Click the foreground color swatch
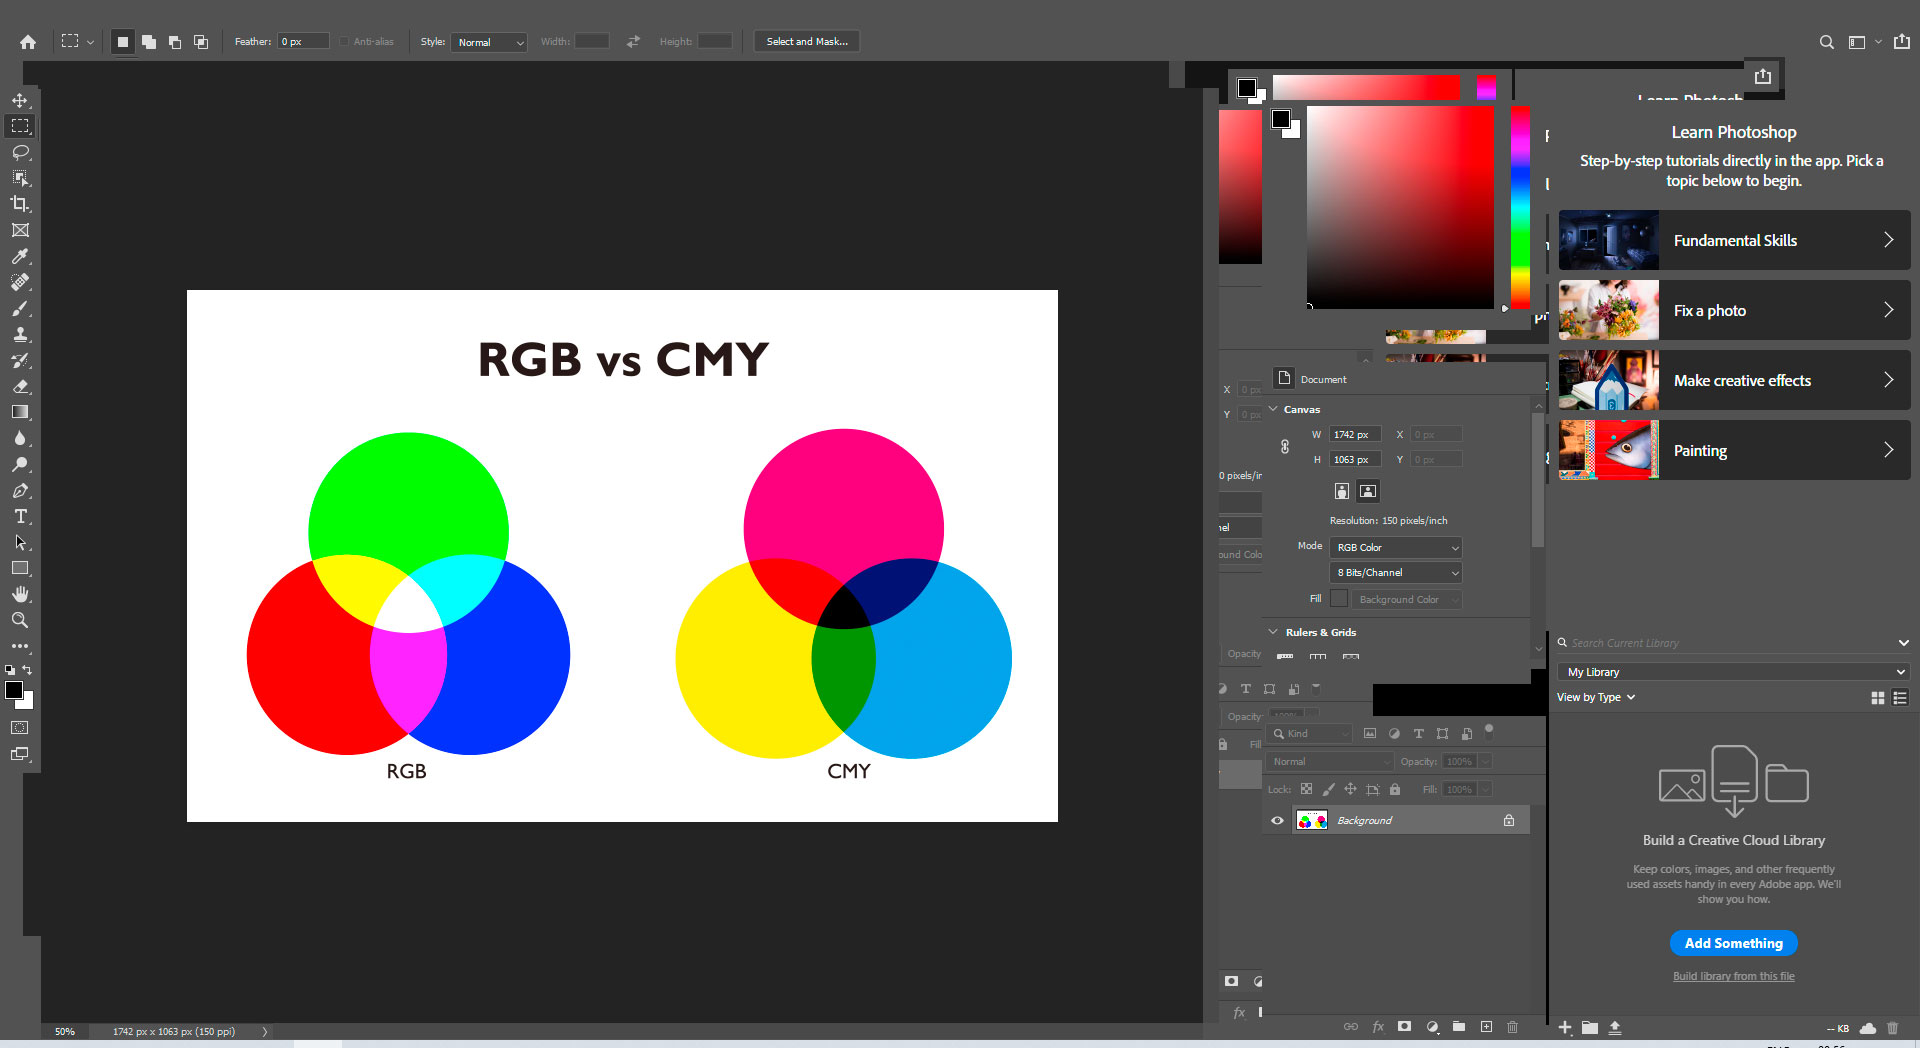Screen dimensions: 1920x1048 [x=14, y=690]
